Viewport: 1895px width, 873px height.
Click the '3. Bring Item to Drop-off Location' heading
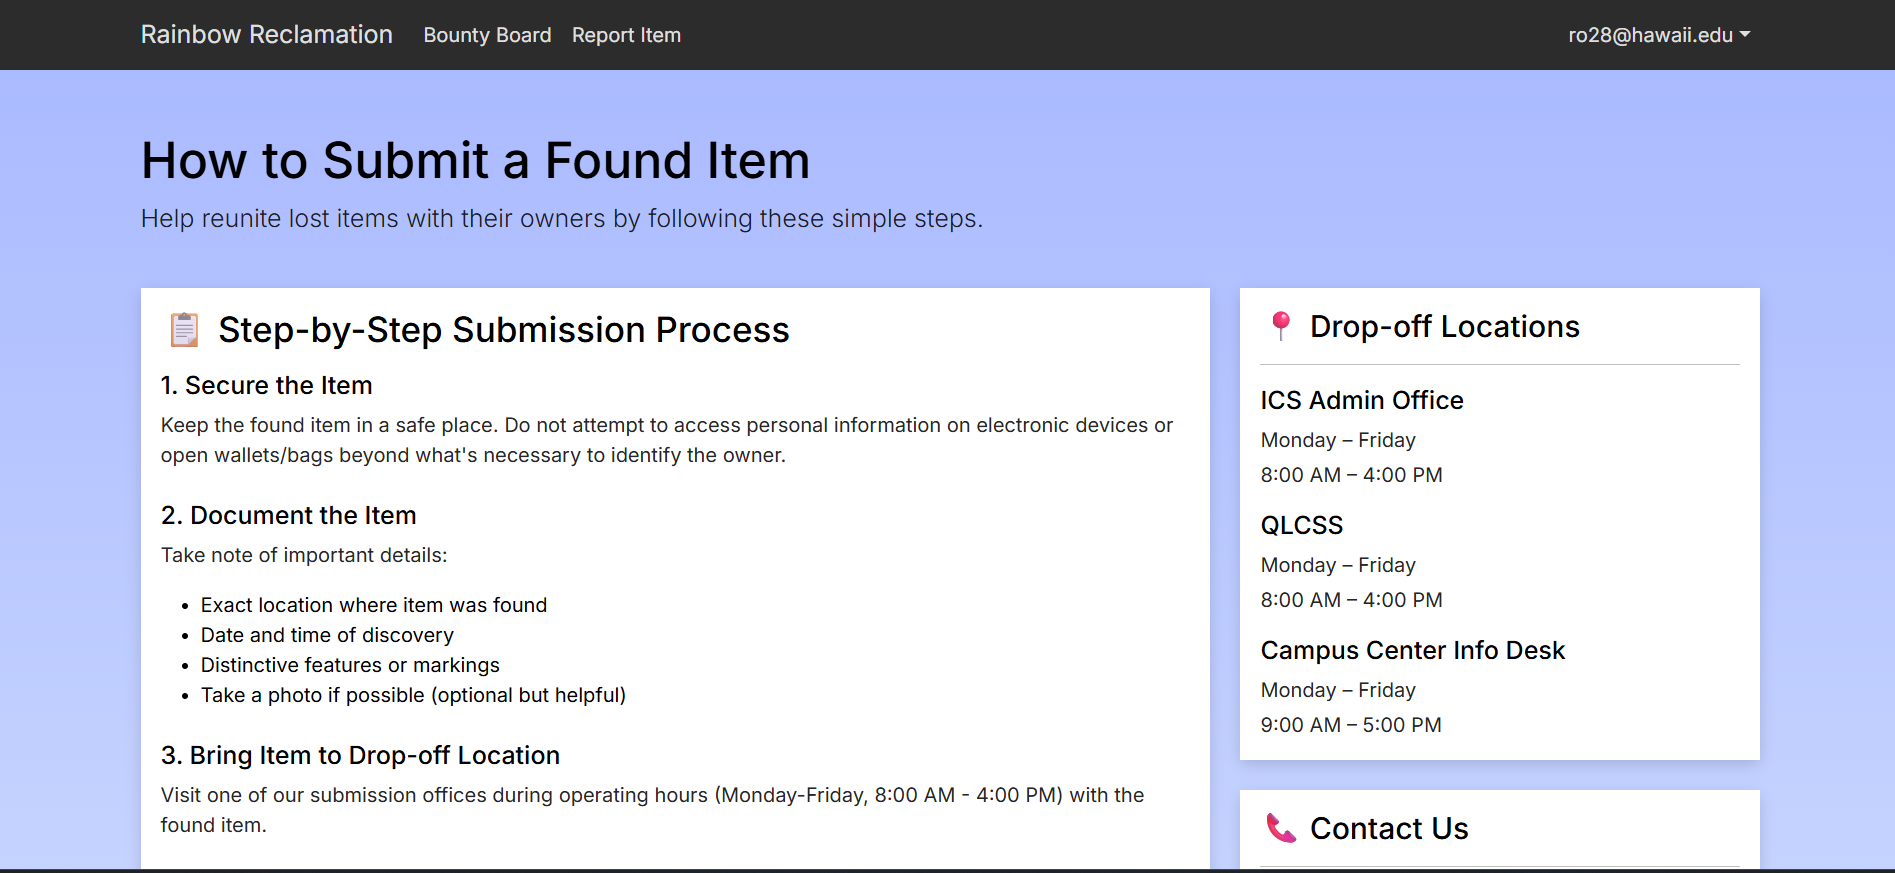pos(360,755)
